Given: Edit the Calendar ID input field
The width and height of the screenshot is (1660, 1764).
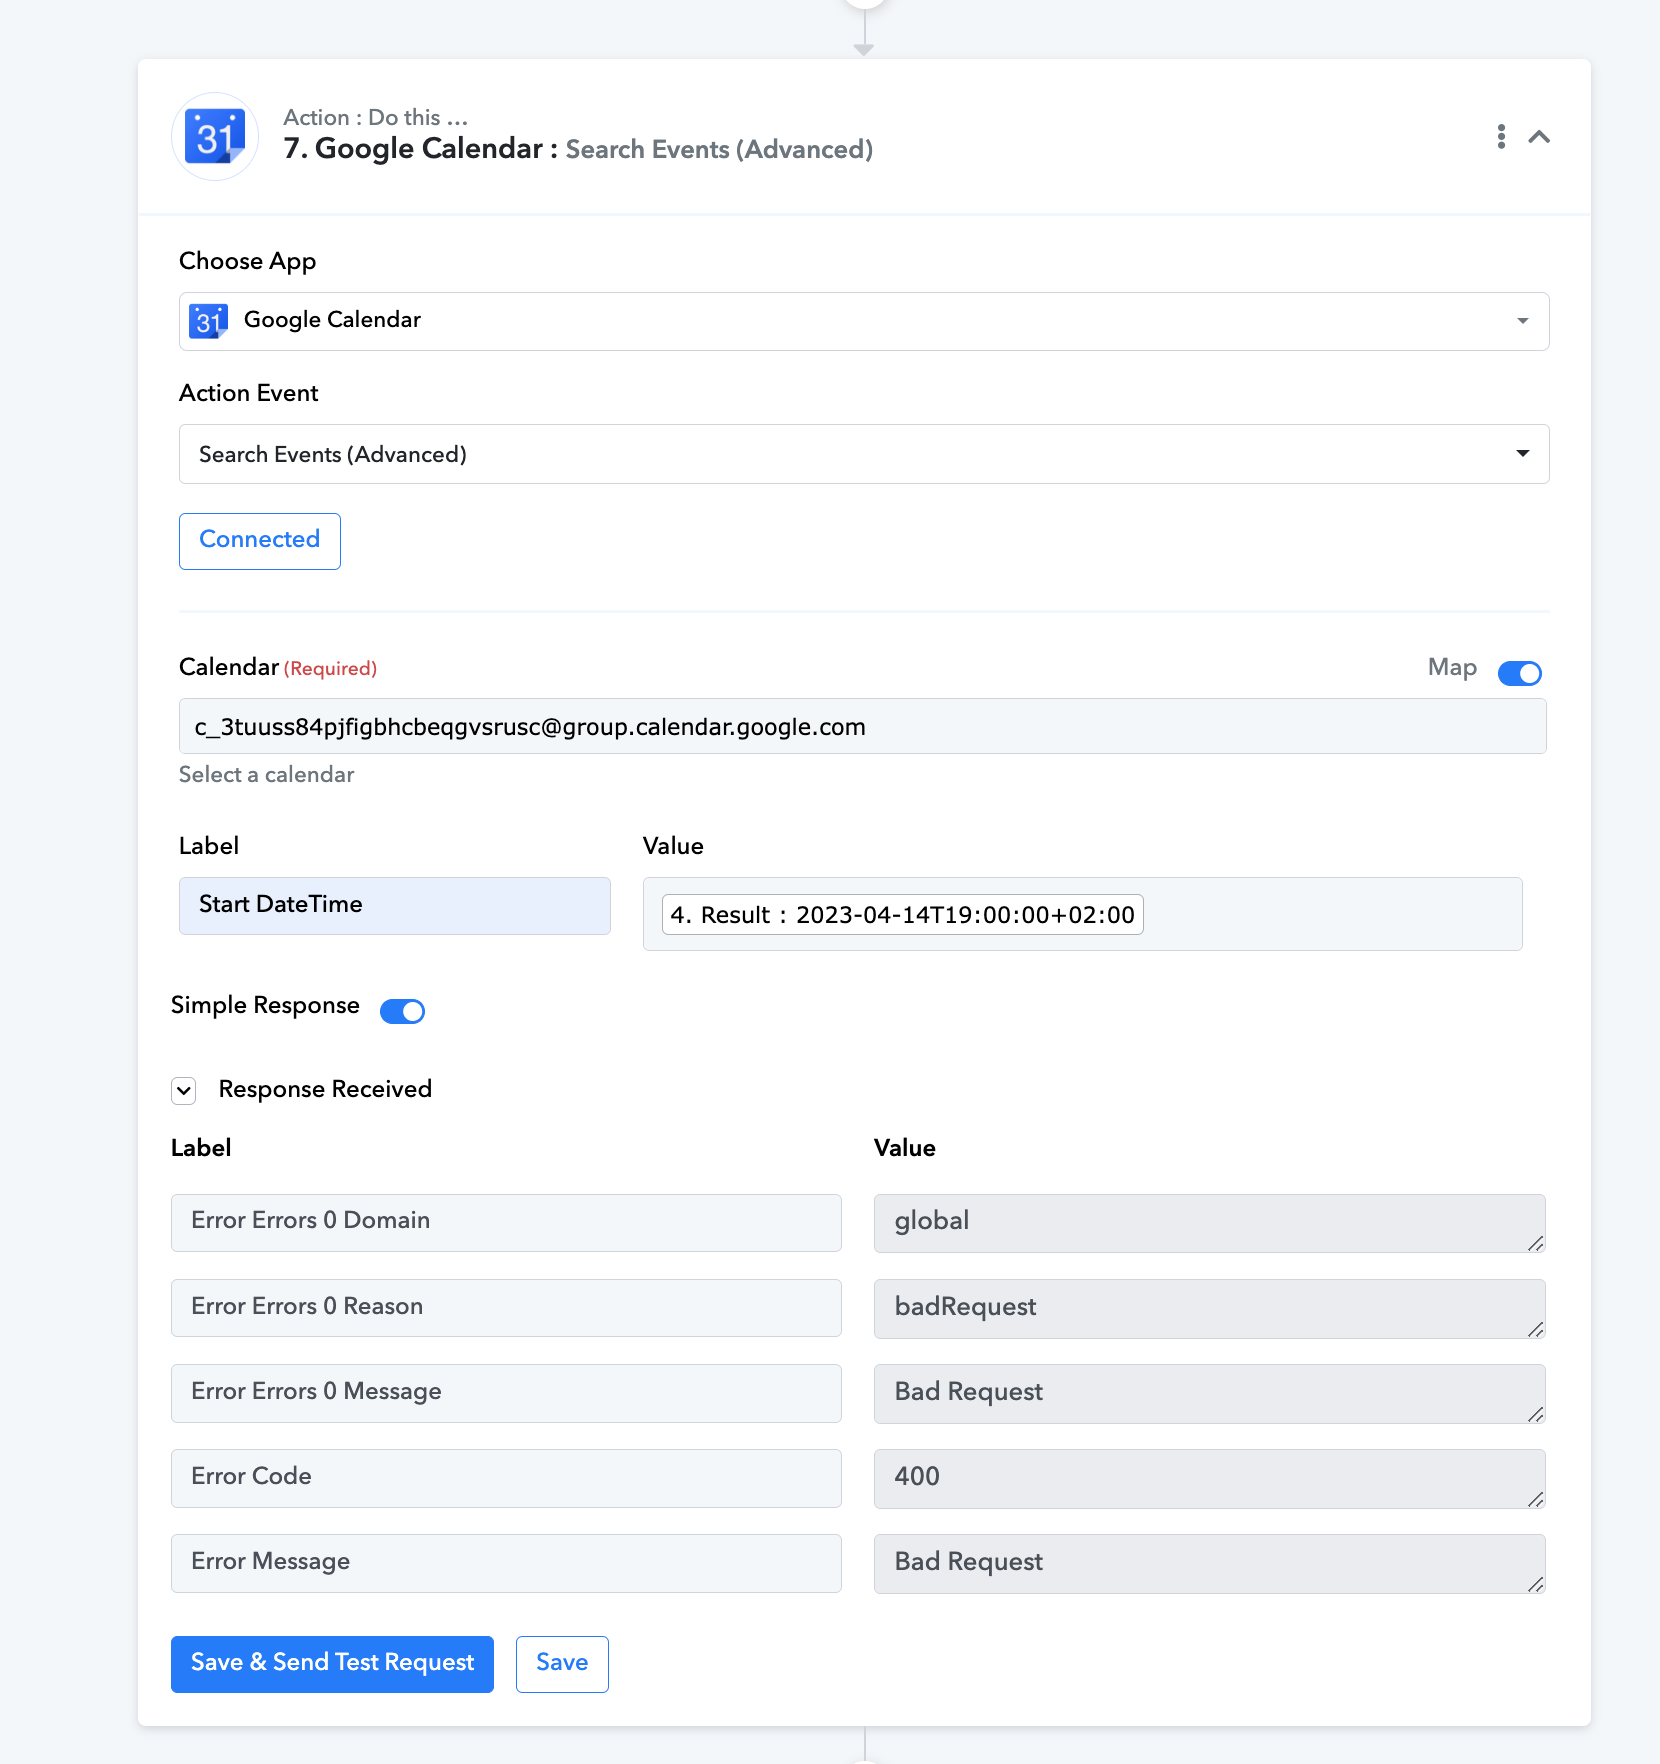Looking at the screenshot, I should [x=862, y=726].
